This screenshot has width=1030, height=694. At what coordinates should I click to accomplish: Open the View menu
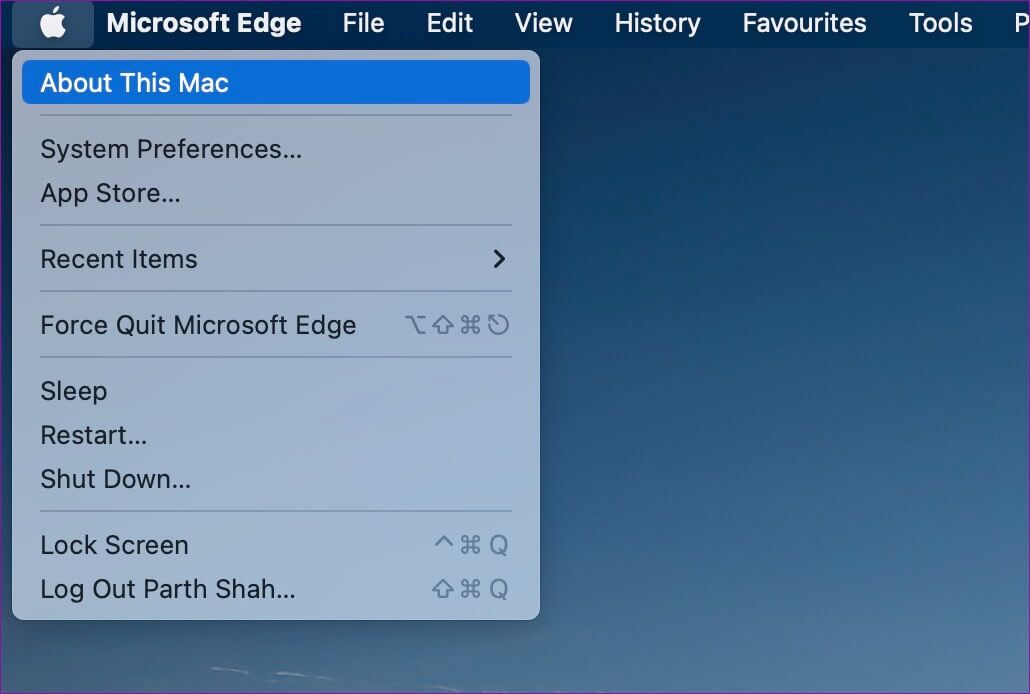coord(543,23)
